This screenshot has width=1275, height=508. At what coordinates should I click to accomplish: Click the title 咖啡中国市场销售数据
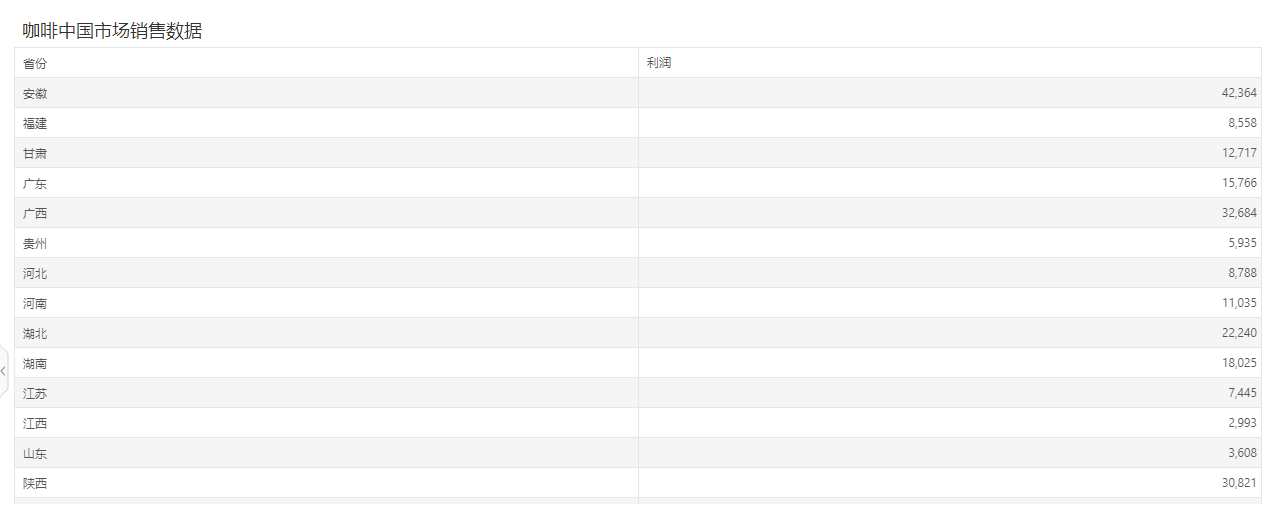(x=113, y=31)
